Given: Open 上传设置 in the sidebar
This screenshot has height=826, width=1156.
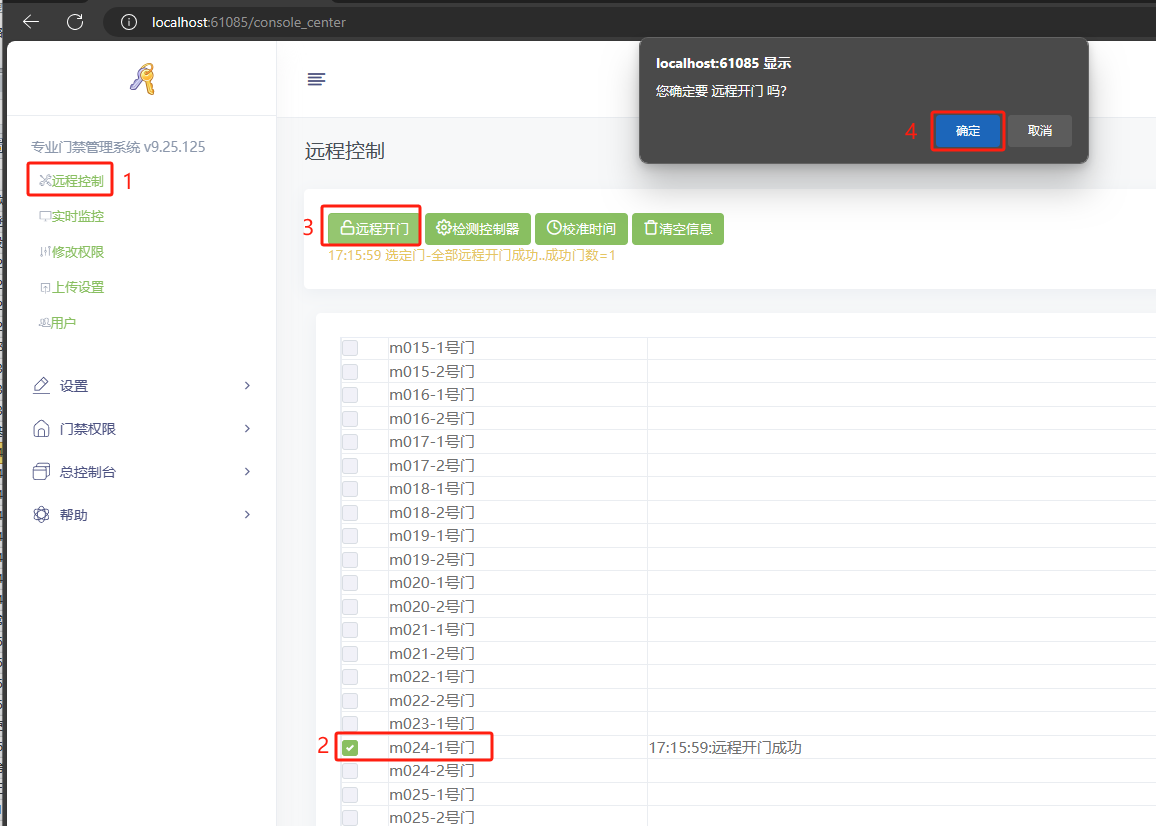Looking at the screenshot, I should point(72,287).
